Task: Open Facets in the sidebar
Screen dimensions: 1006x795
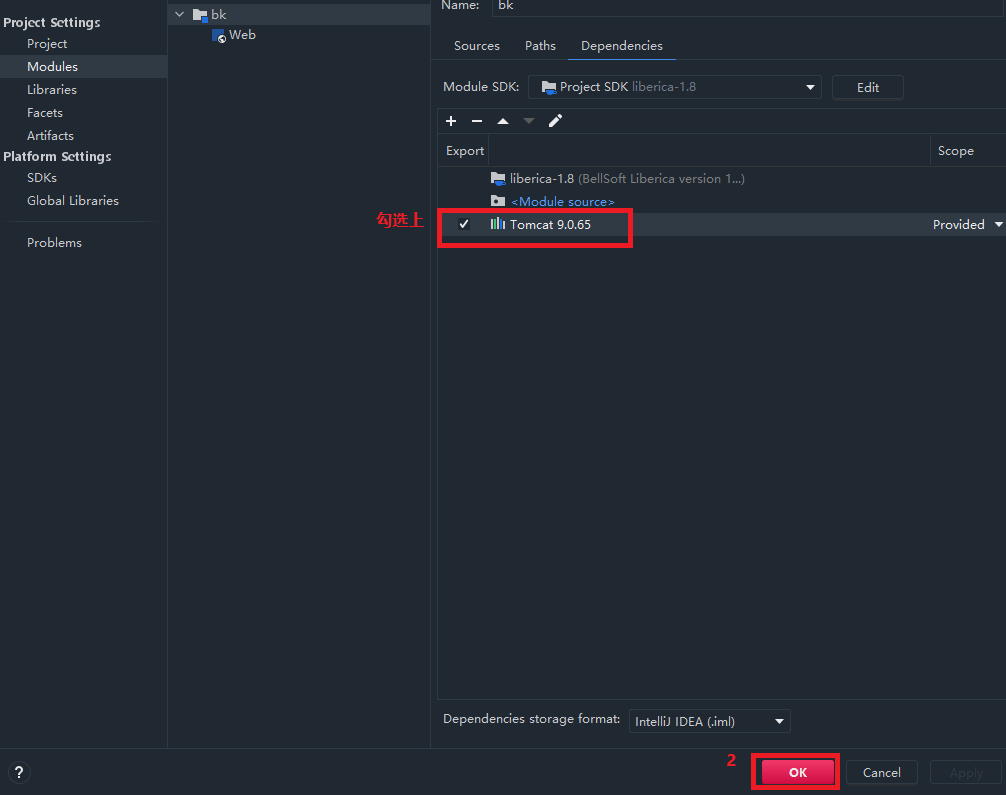Action: [x=45, y=113]
